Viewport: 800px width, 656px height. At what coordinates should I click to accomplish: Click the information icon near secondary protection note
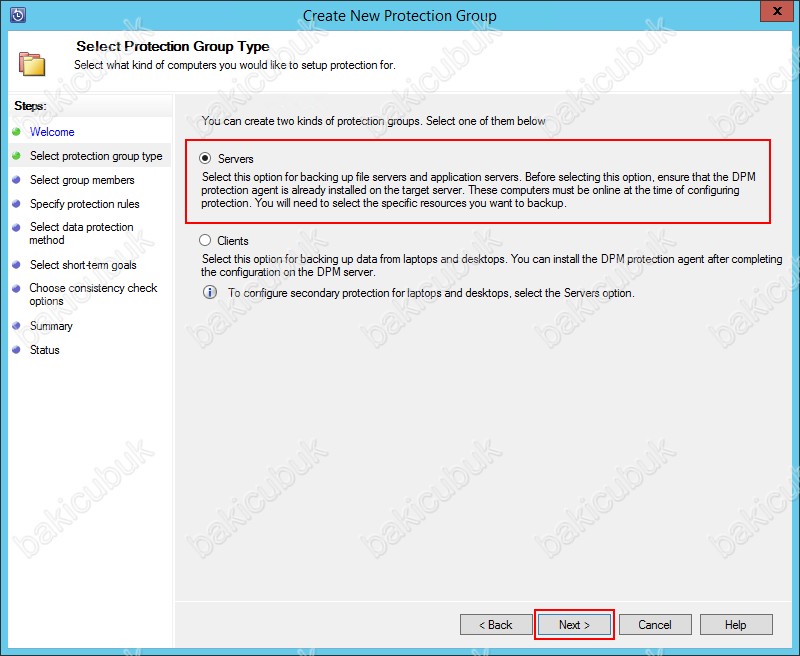[x=210, y=292]
